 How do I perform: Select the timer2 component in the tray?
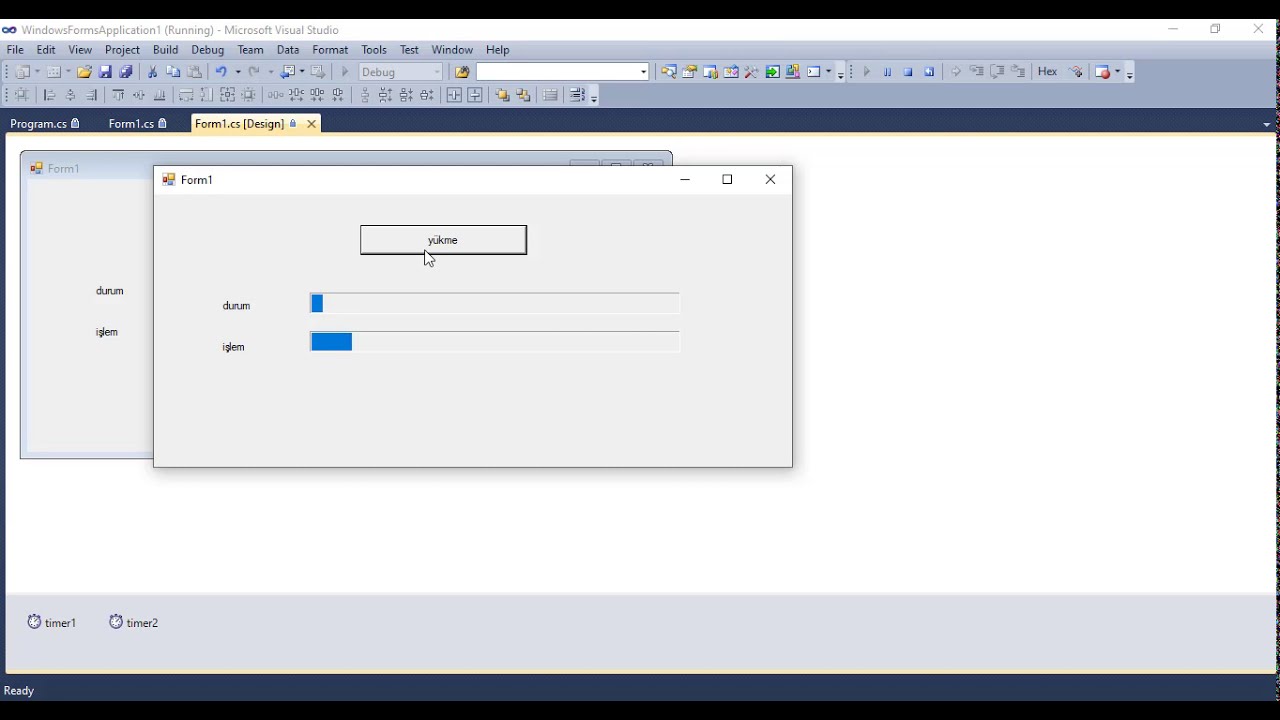[x=134, y=622]
